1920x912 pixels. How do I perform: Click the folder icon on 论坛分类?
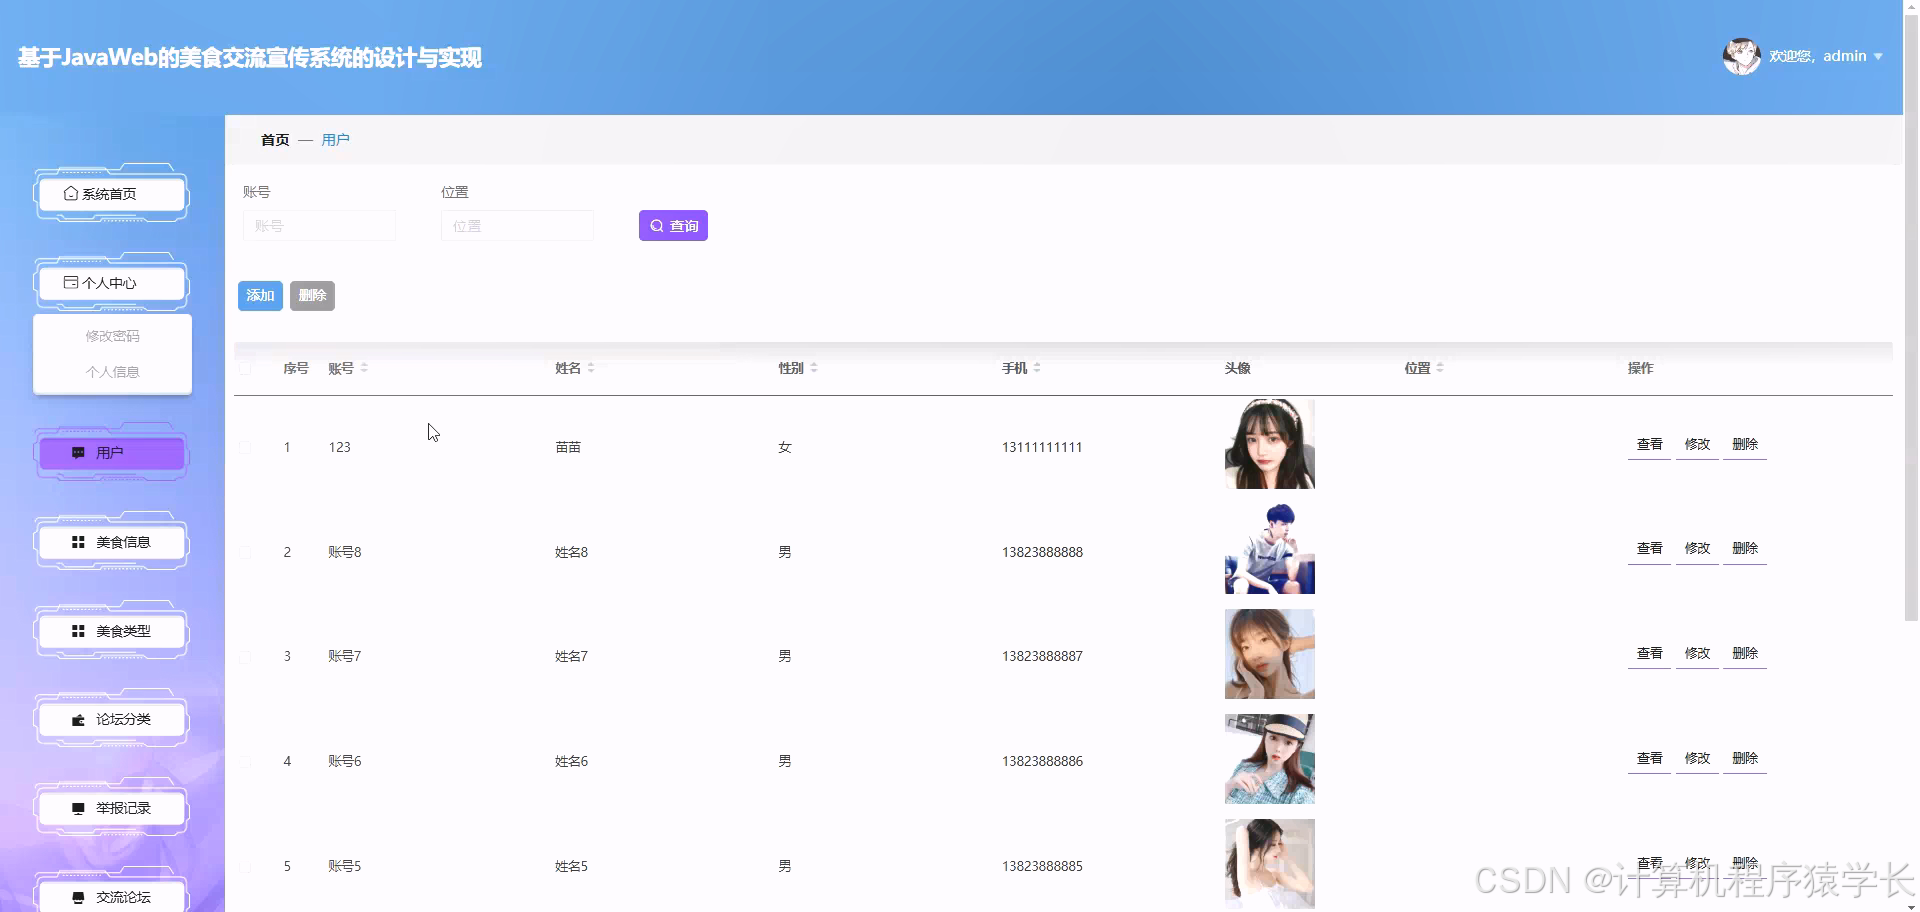[x=78, y=720]
